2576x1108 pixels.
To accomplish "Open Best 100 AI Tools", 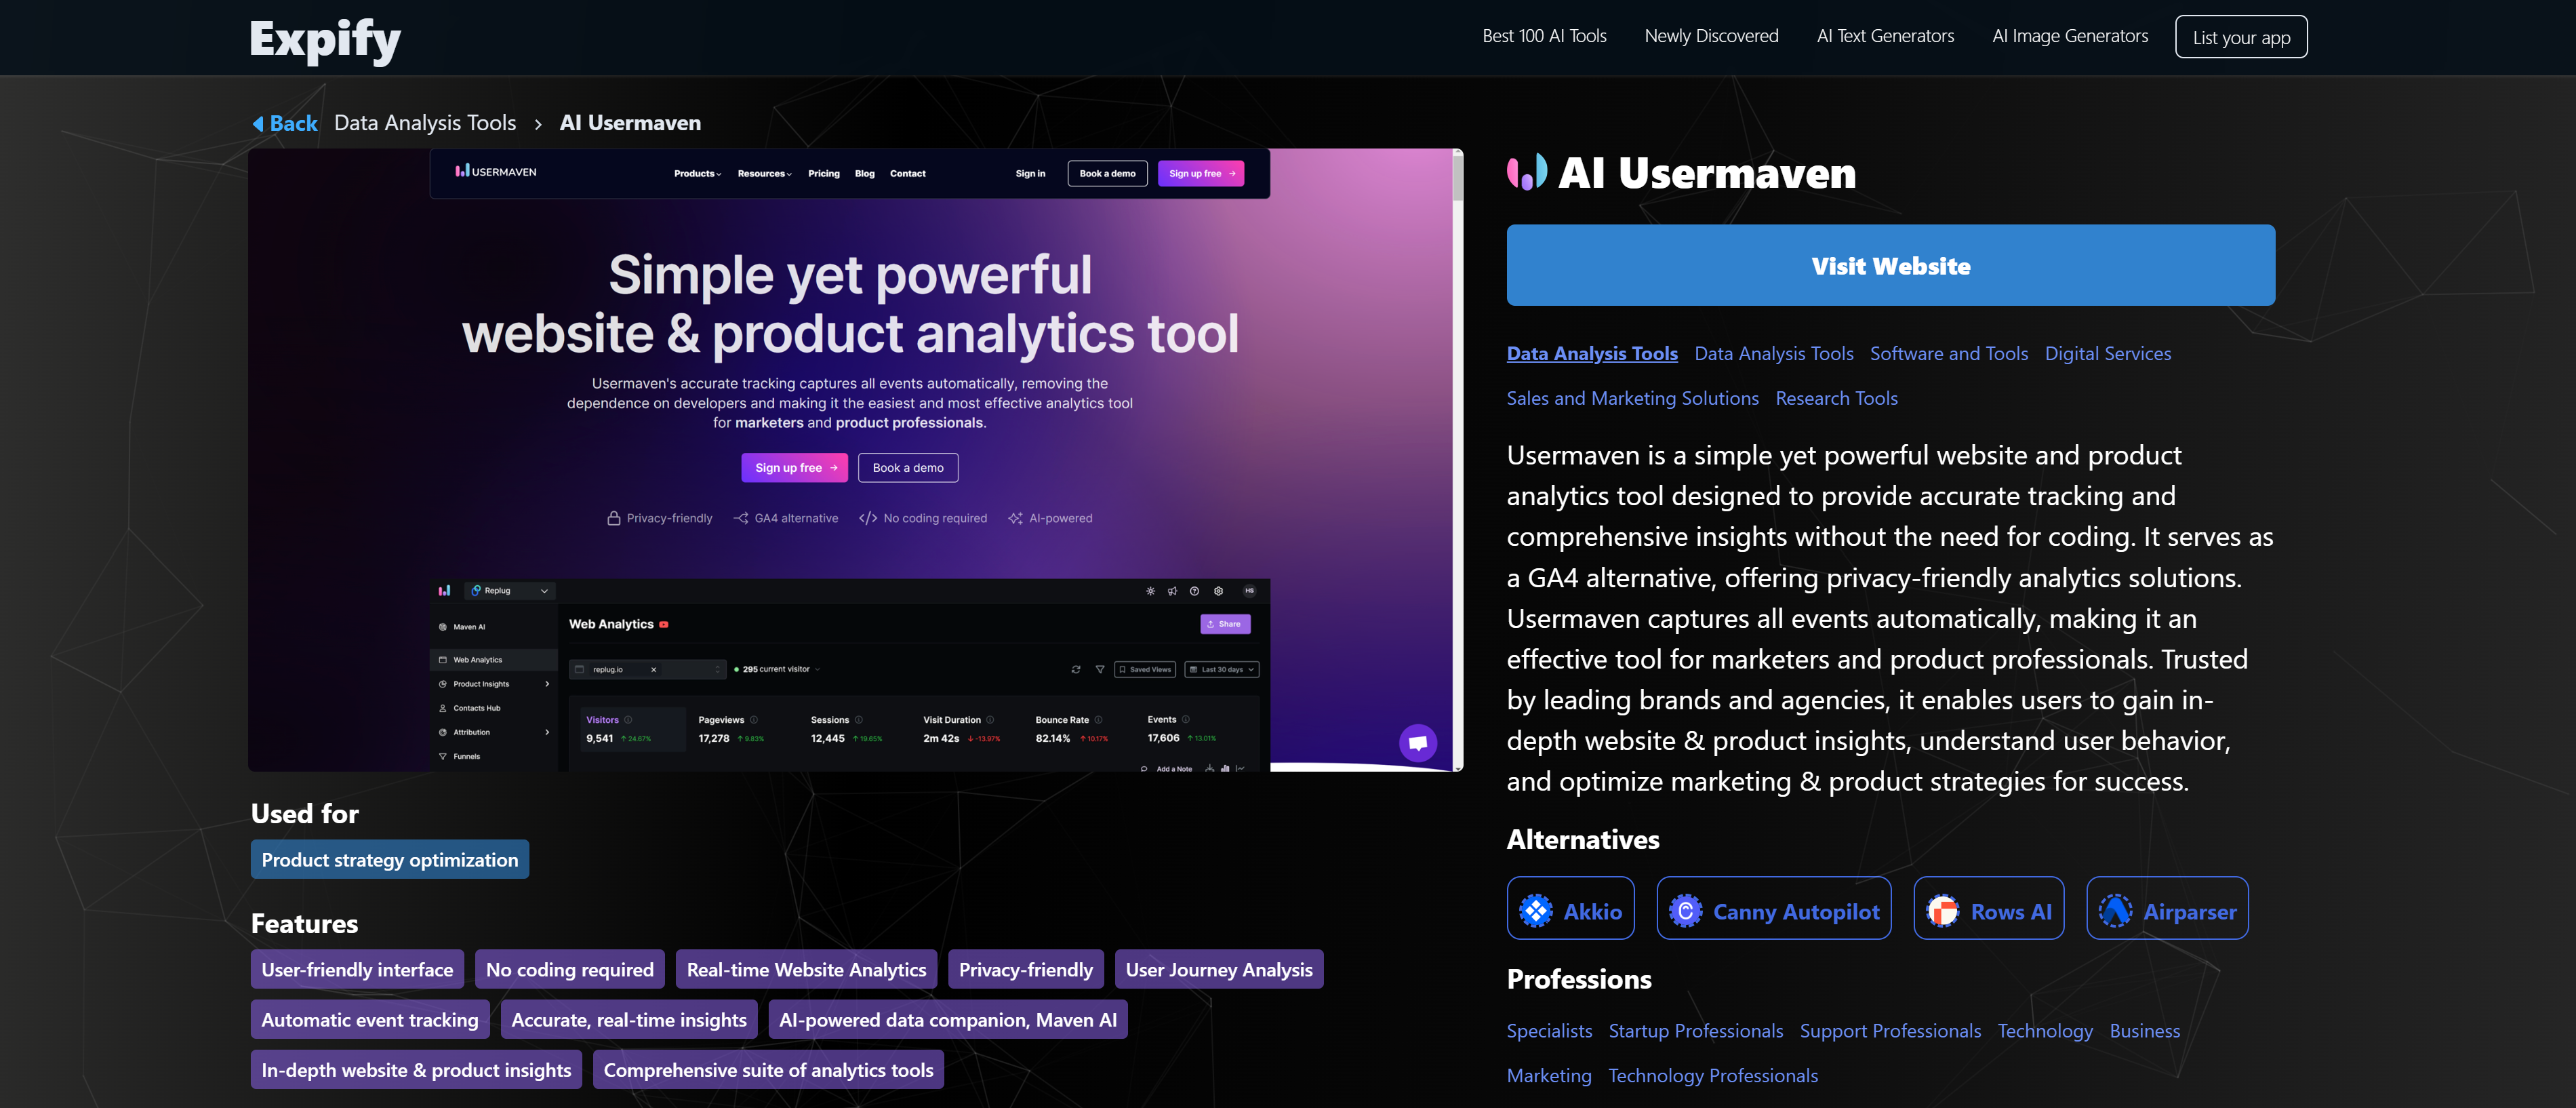I will pos(1544,36).
